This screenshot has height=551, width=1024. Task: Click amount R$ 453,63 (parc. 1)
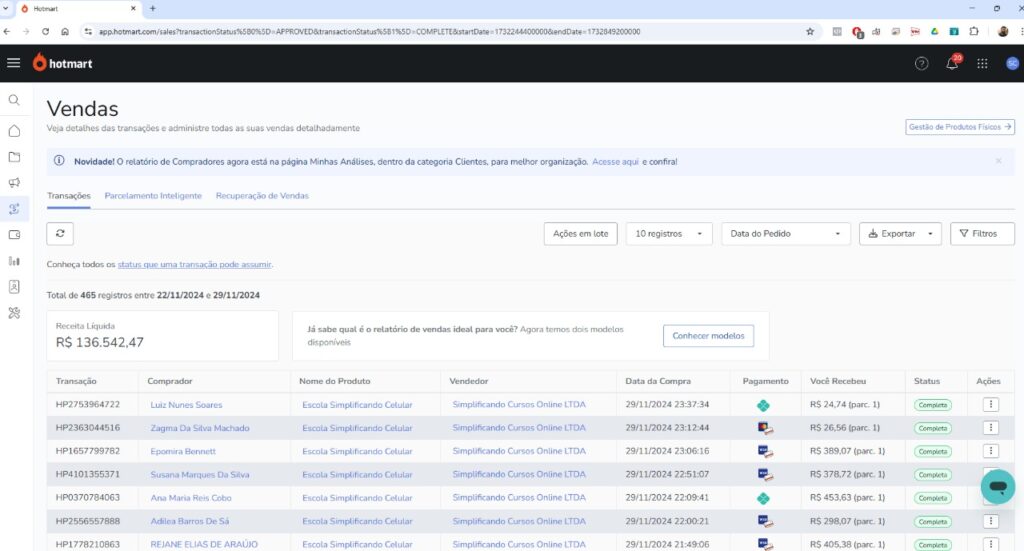pyautogui.click(x=847, y=497)
